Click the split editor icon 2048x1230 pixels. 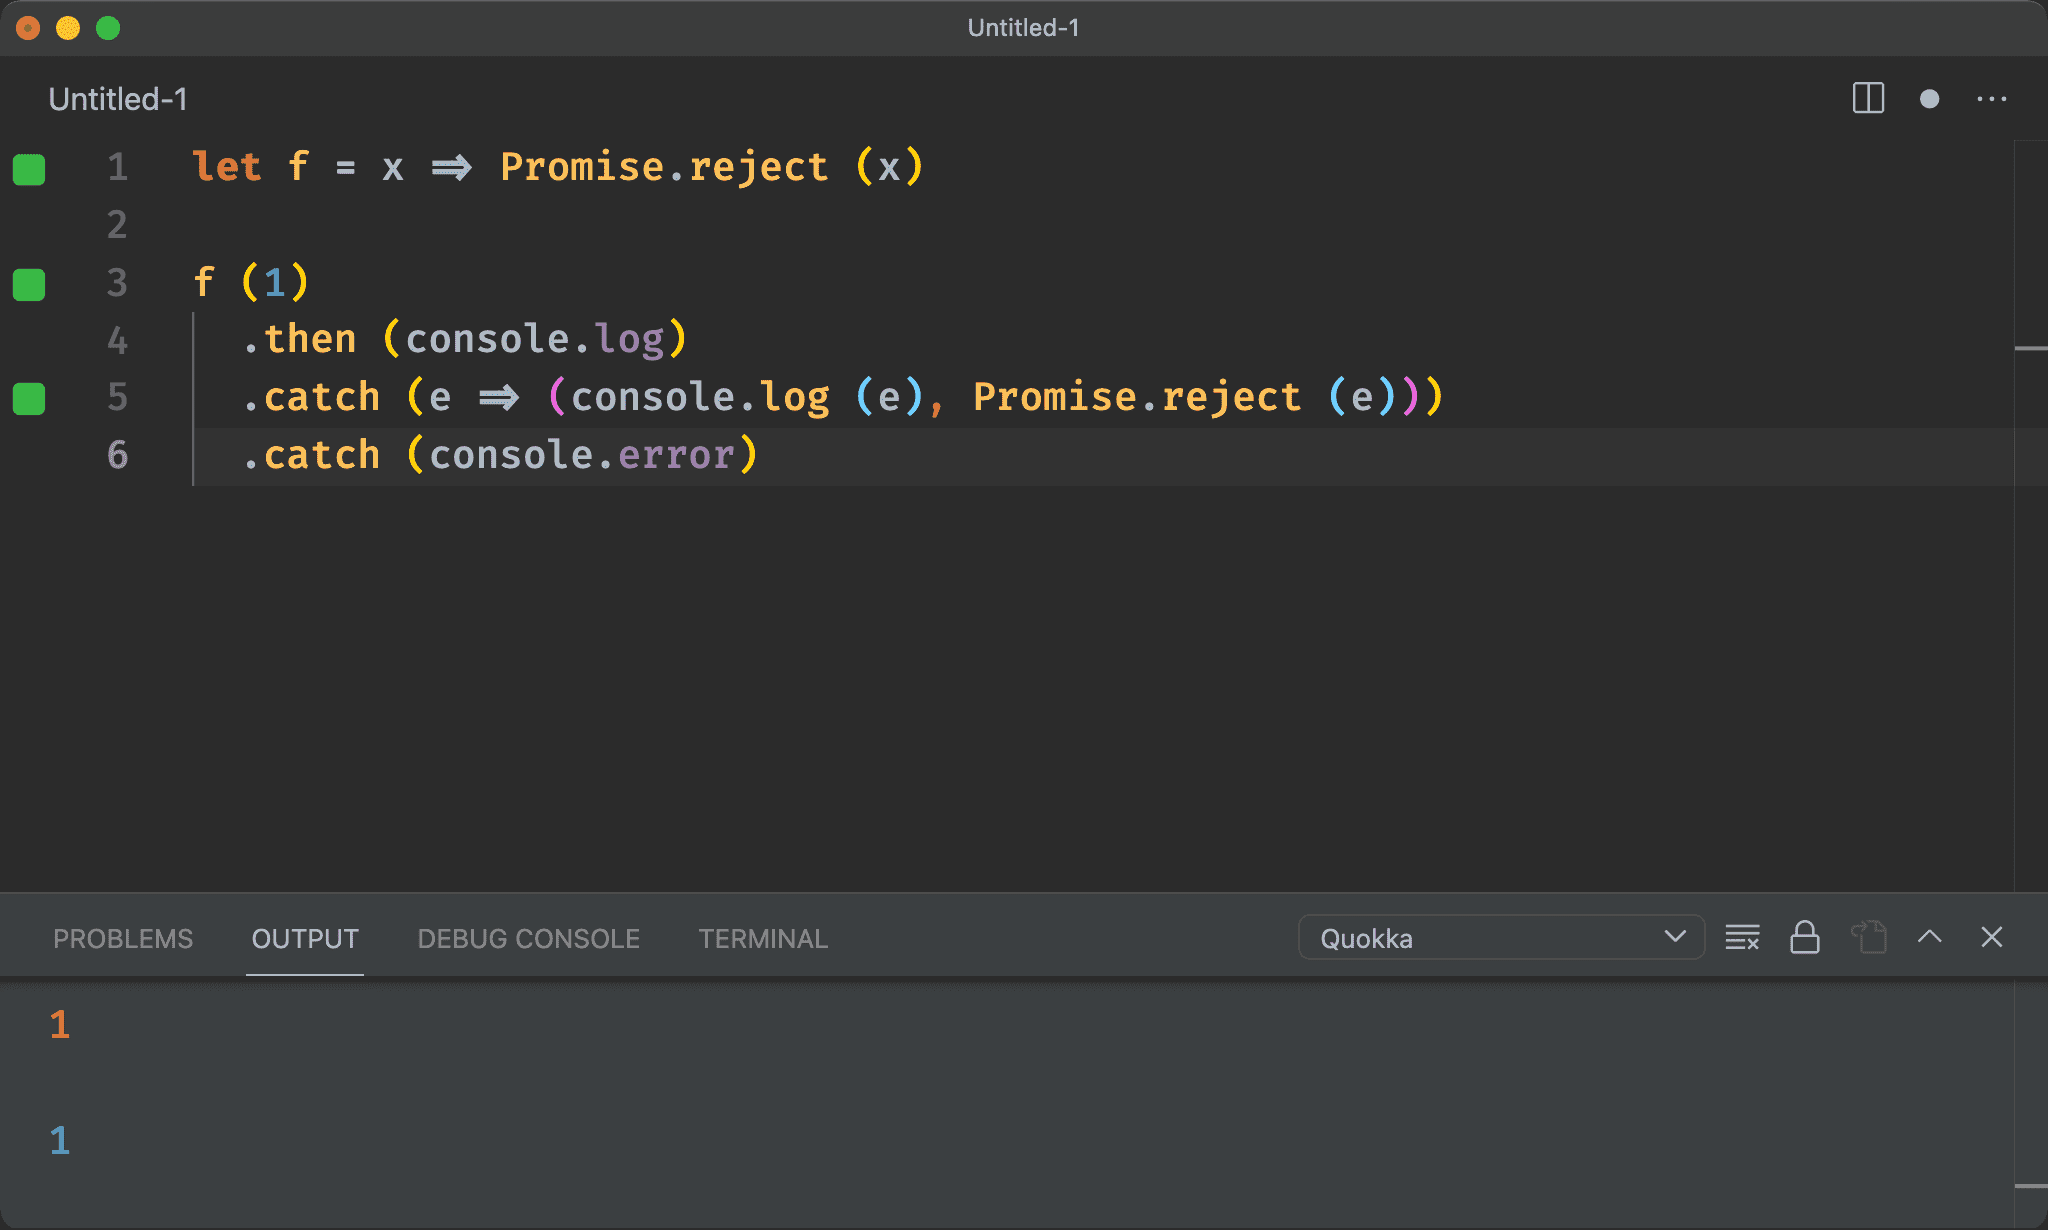click(1868, 98)
